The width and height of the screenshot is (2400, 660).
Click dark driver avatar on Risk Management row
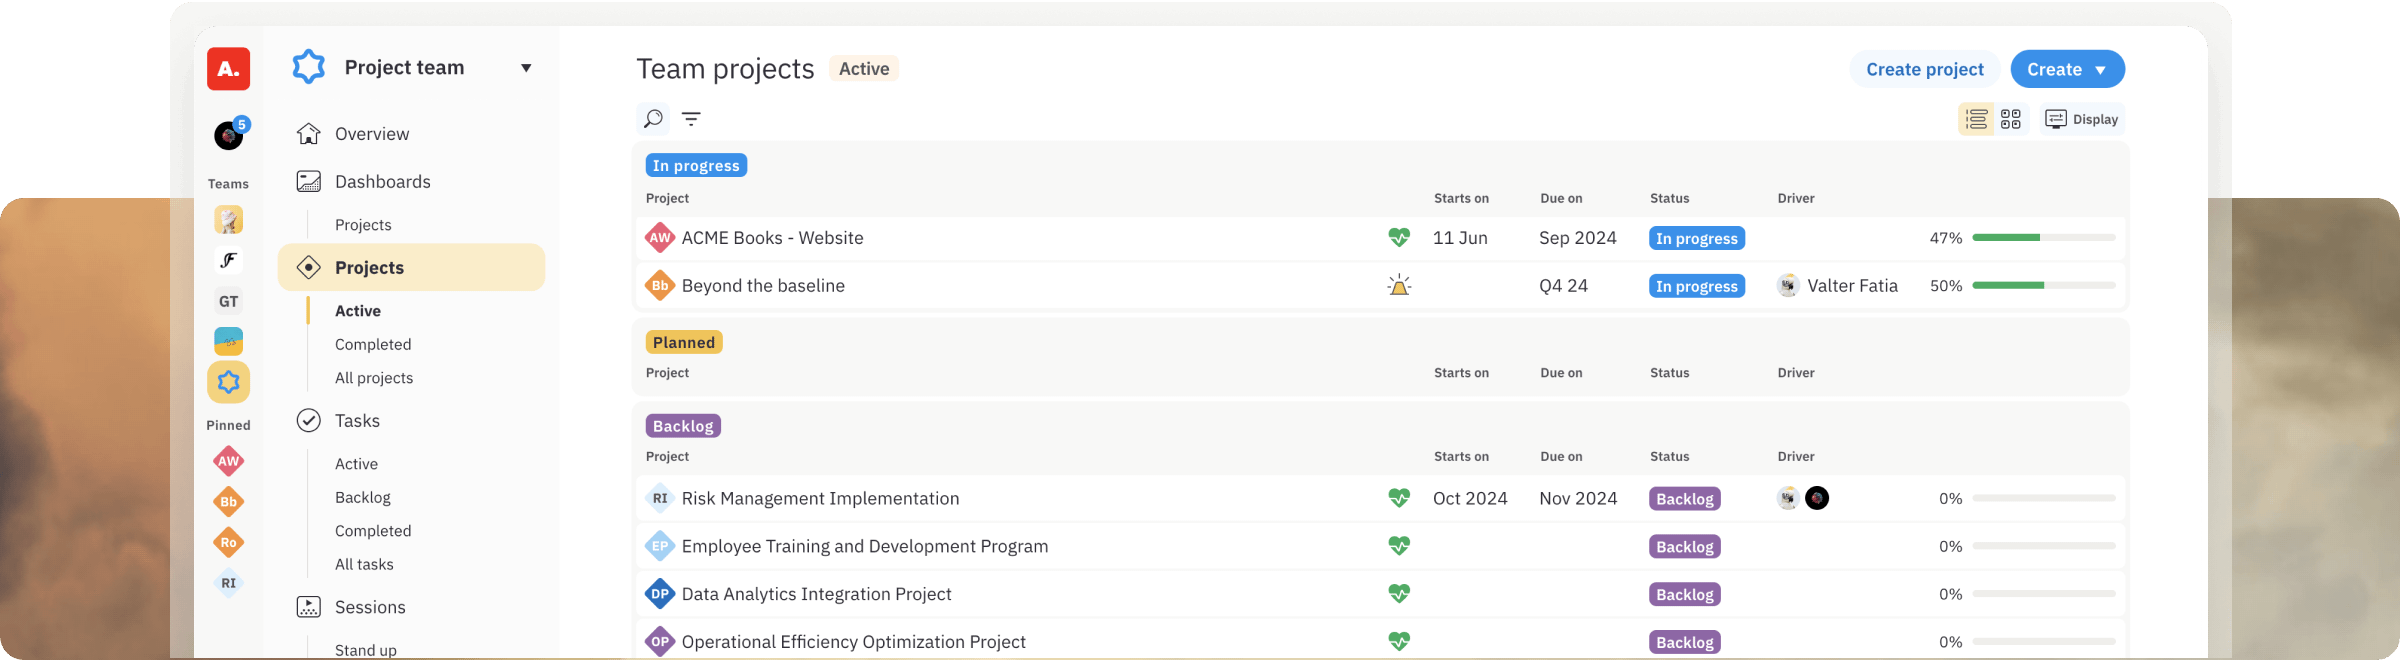click(x=1817, y=498)
